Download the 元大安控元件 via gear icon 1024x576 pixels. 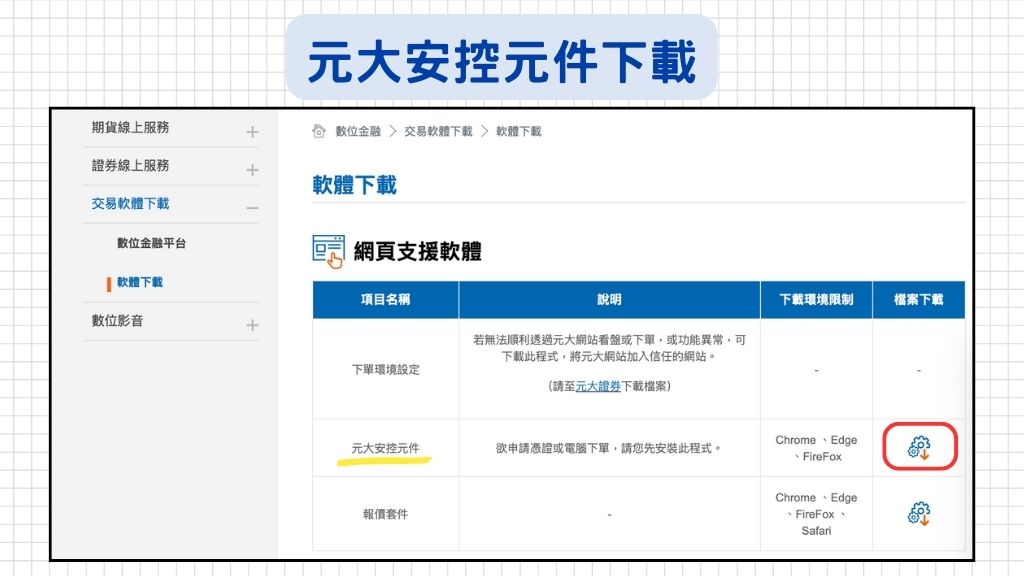pyautogui.click(x=919, y=447)
